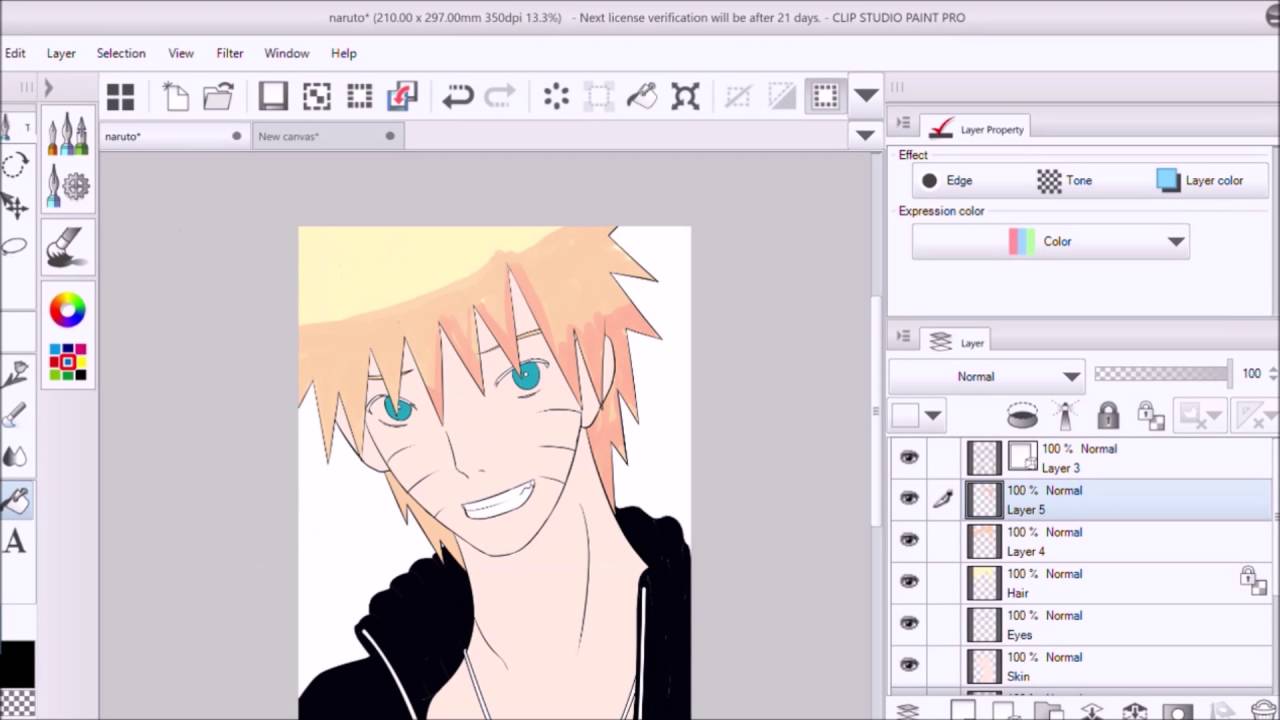The image size is (1280, 720).
Task: Open the View menu
Action: pyautogui.click(x=181, y=53)
